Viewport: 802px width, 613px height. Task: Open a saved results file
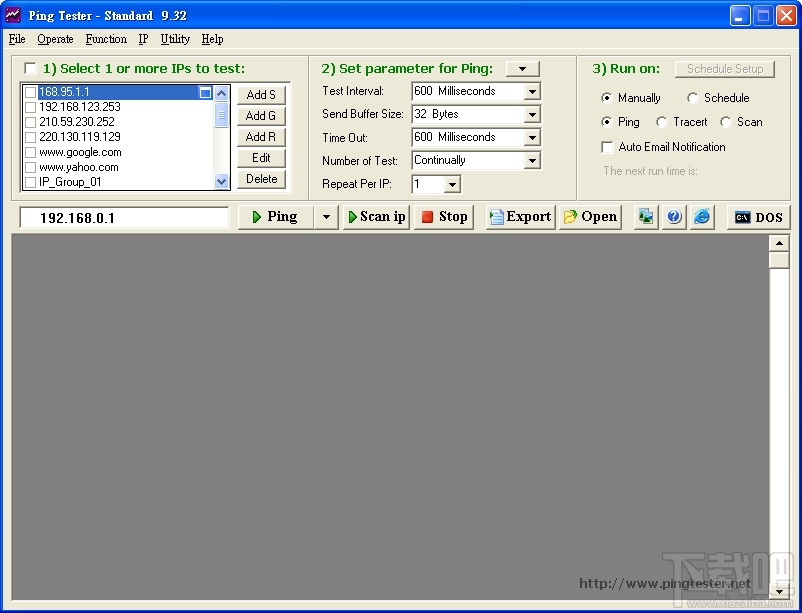point(590,217)
